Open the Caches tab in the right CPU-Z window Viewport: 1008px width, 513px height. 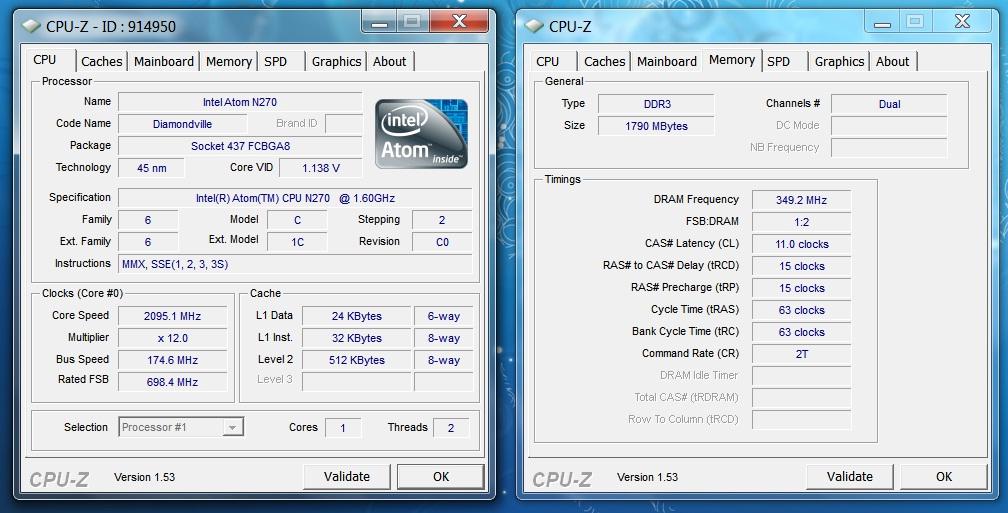[604, 62]
